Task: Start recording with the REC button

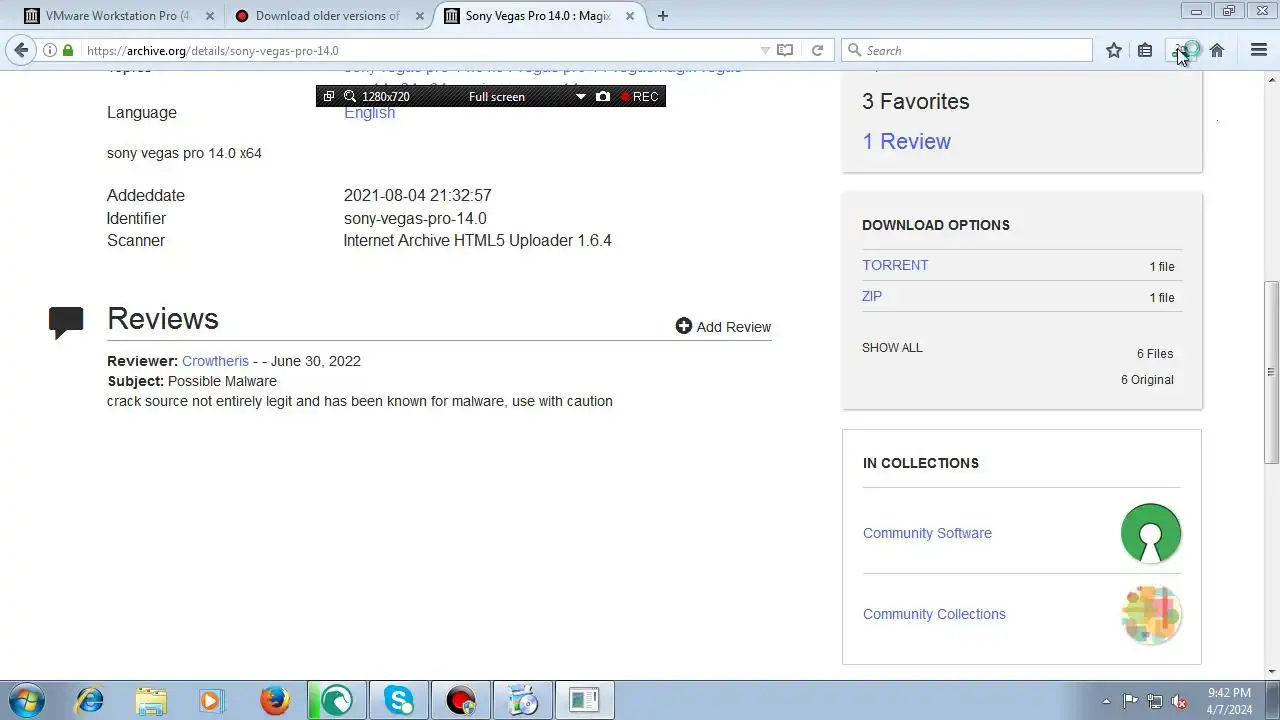Action: [640, 96]
